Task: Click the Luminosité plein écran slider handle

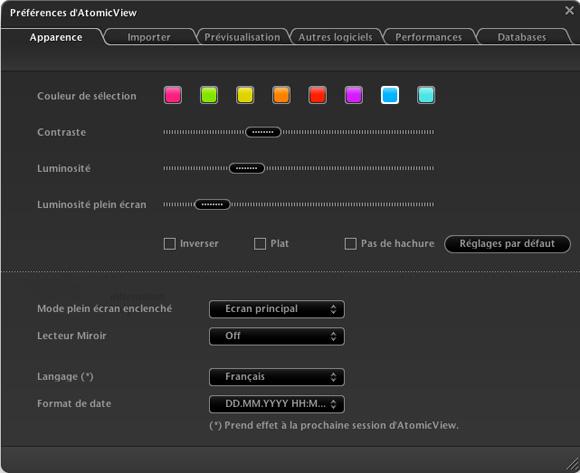Action: [212, 205]
